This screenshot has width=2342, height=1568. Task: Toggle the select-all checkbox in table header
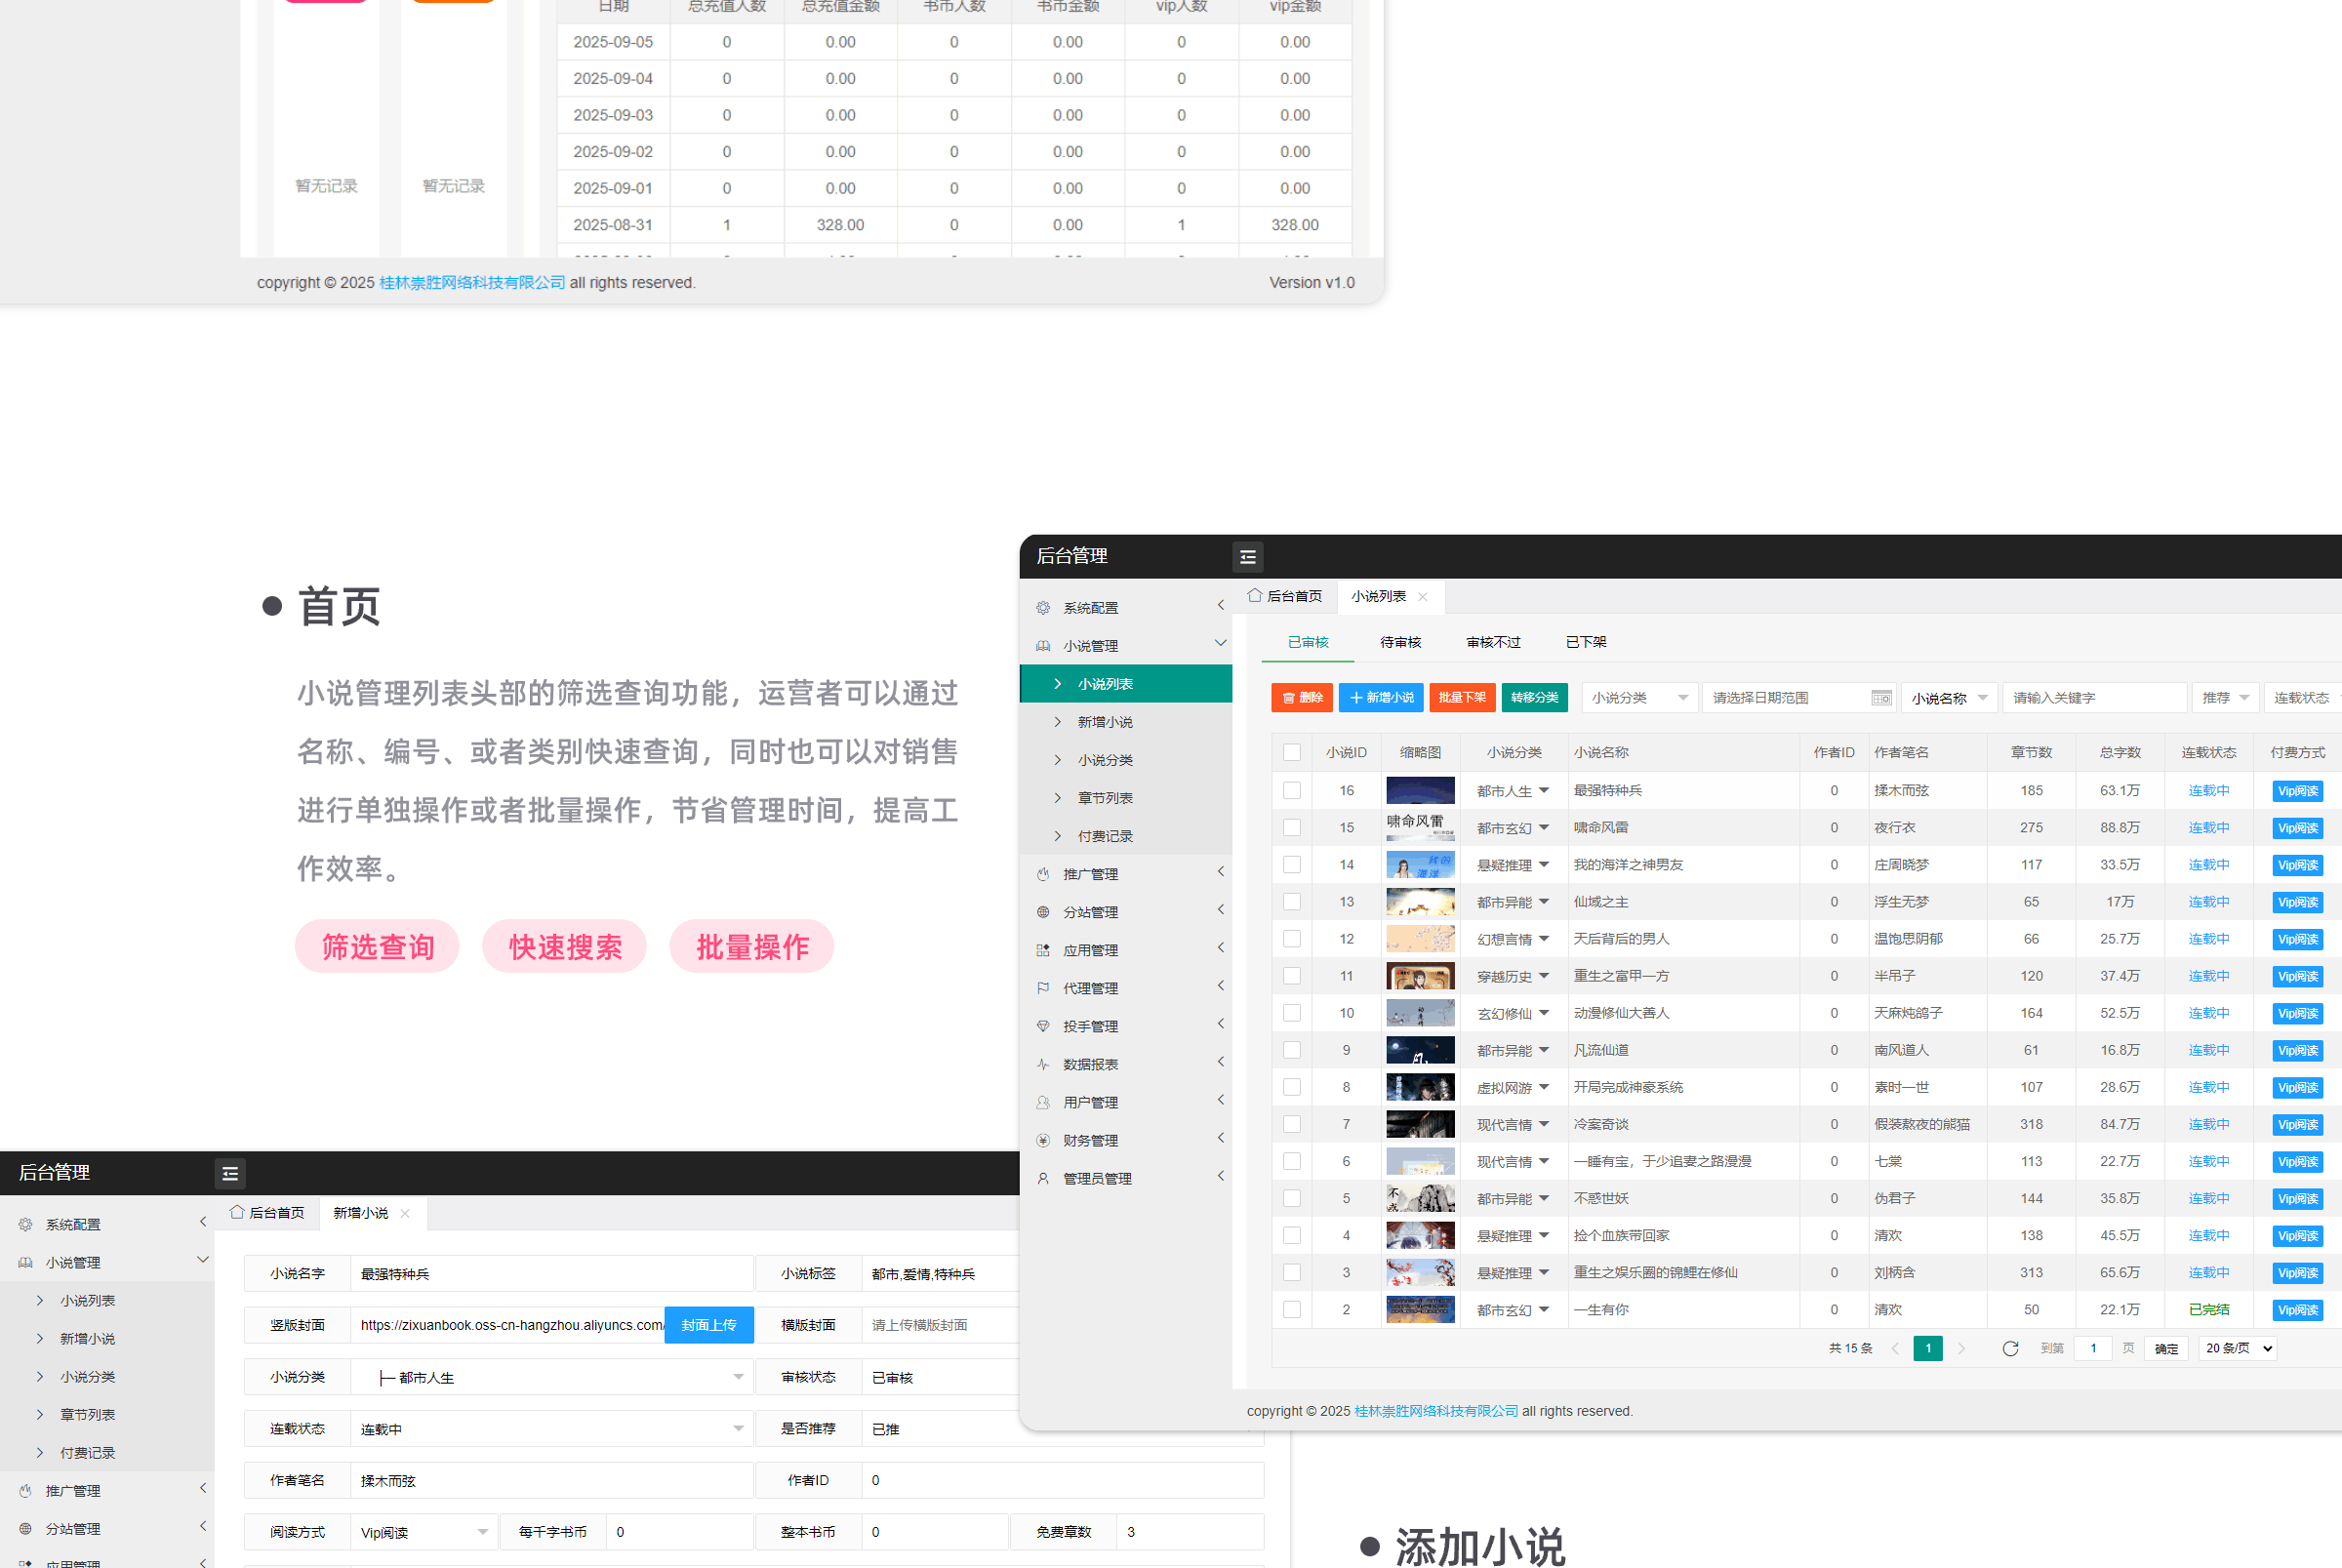tap(1291, 752)
